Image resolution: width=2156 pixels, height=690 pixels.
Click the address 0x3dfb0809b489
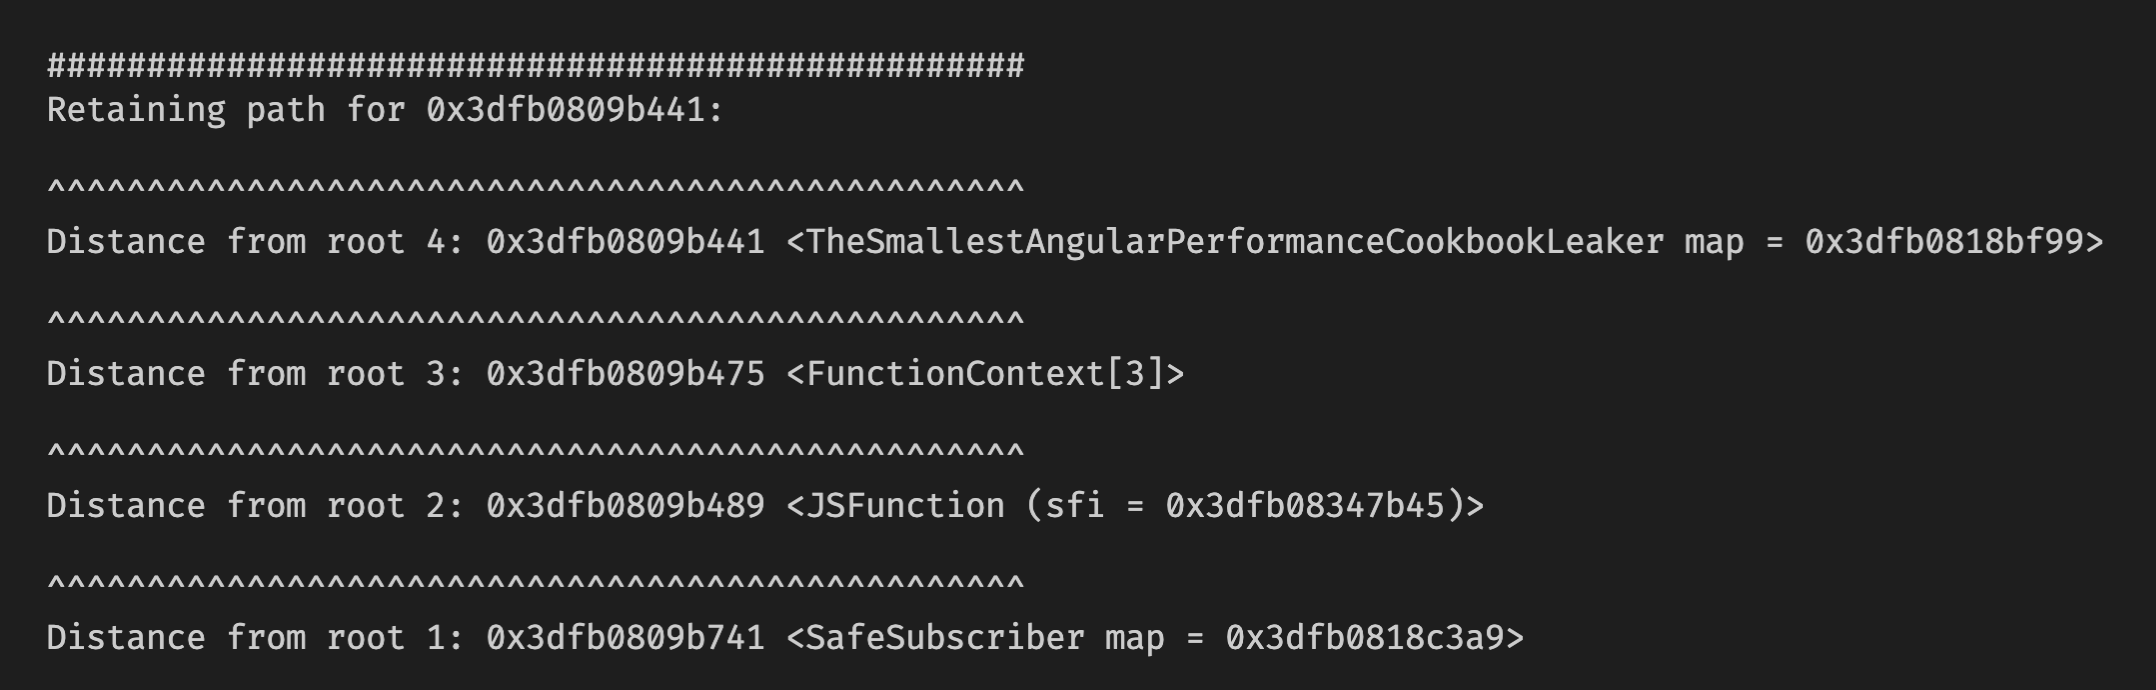[x=625, y=506]
